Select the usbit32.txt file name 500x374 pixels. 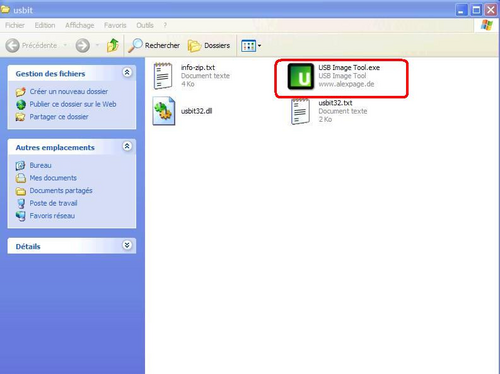click(x=335, y=103)
